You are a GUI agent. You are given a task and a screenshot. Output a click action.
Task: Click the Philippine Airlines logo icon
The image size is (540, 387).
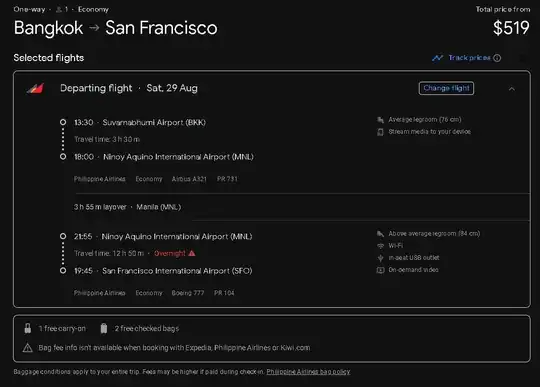[35, 88]
